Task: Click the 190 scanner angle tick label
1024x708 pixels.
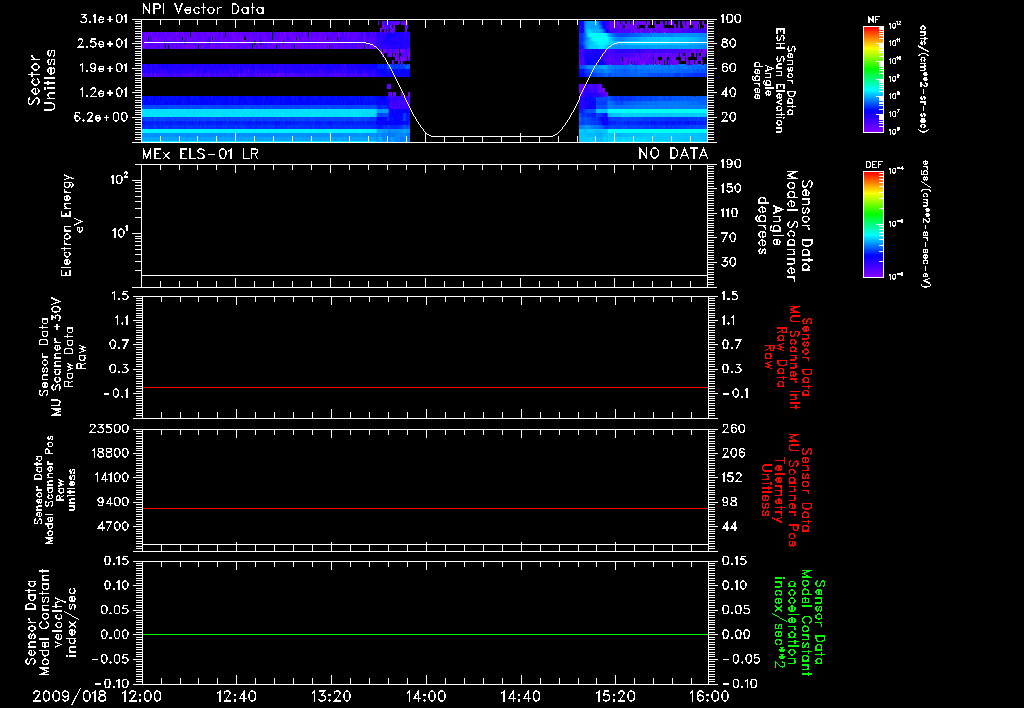Action: coord(731,164)
